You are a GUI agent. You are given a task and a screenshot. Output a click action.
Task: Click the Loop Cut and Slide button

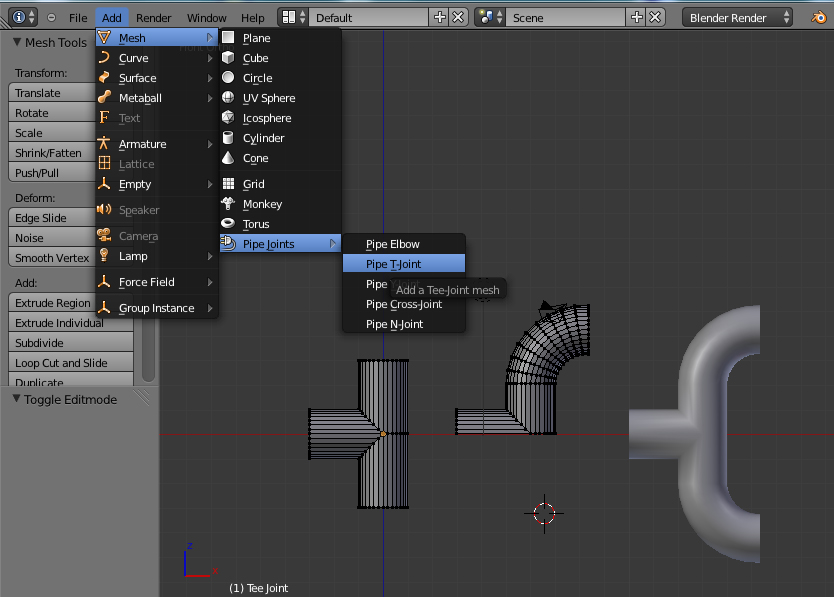point(71,363)
